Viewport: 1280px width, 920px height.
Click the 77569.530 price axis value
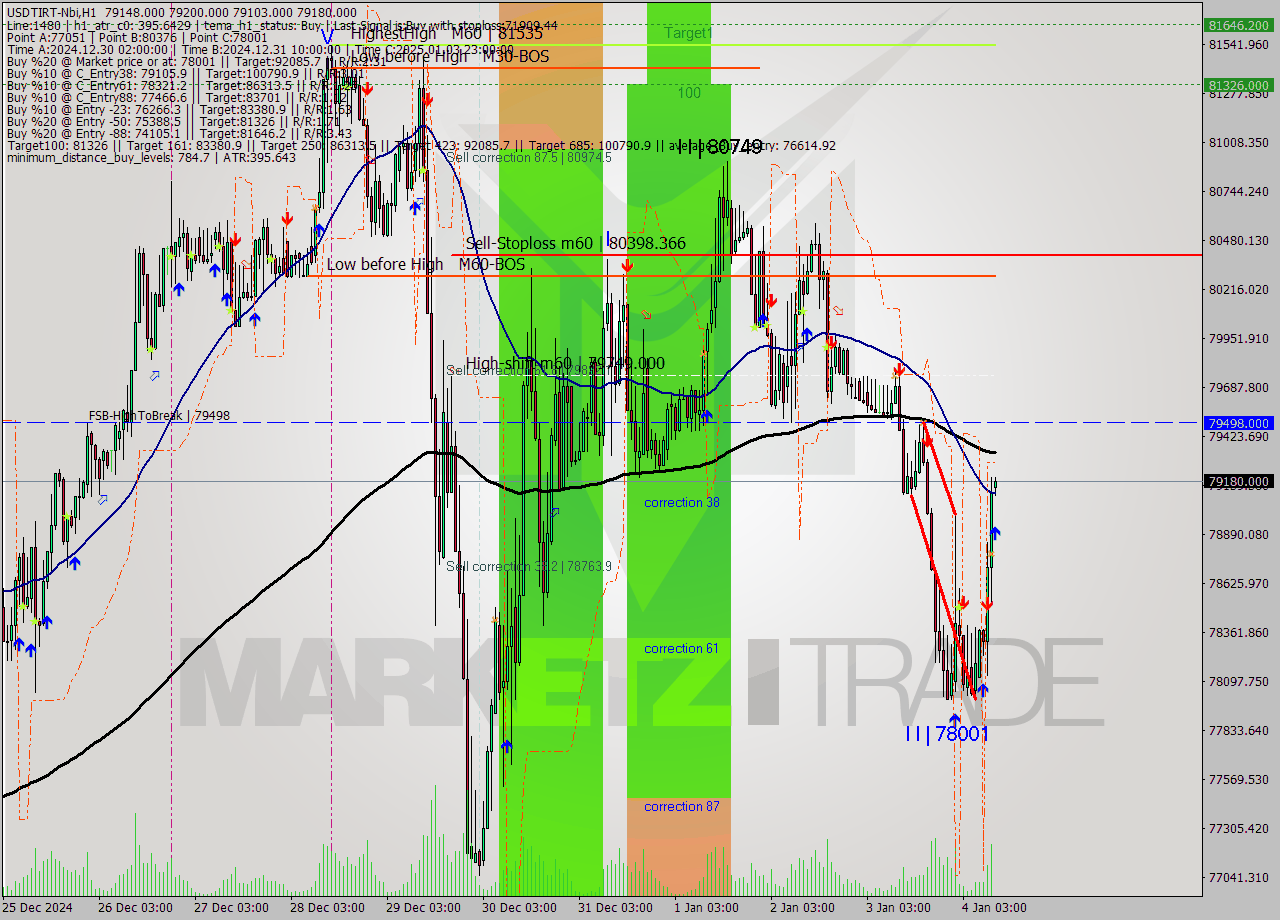[x=1240, y=779]
